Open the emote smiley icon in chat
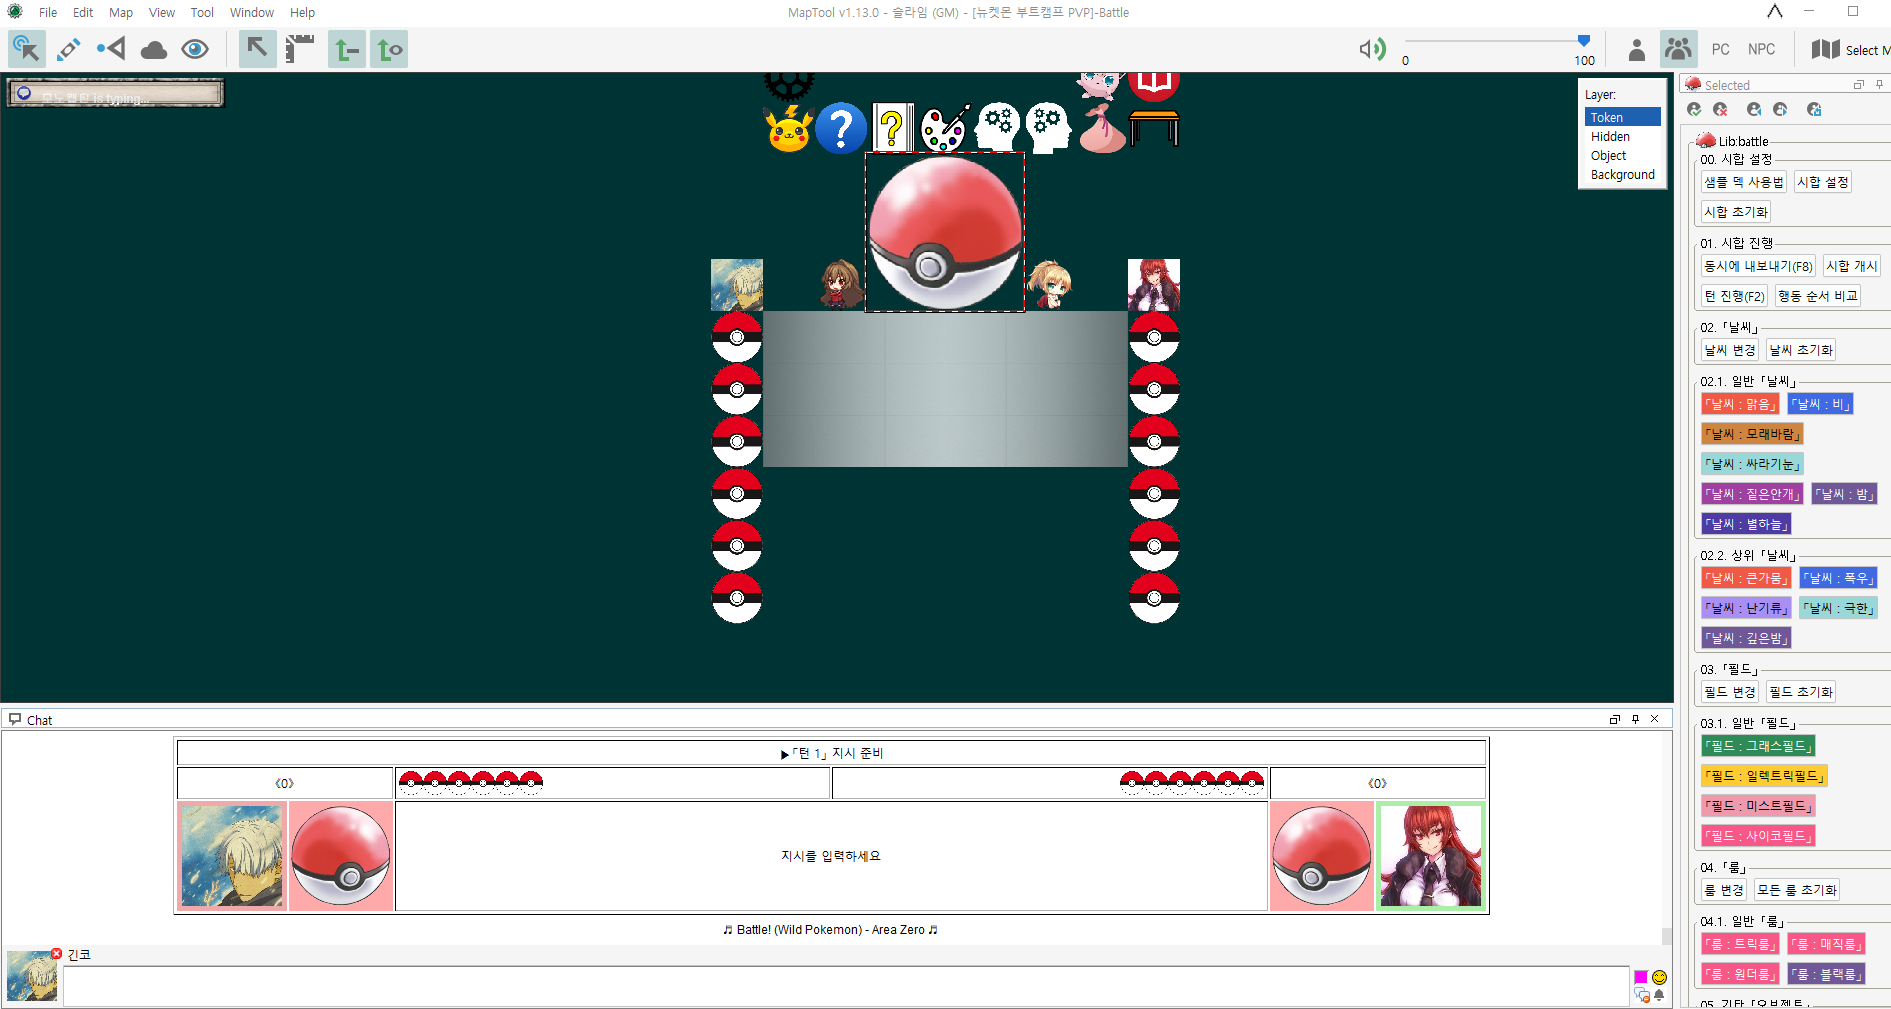Viewport: 1891px width, 1009px height. (x=1659, y=977)
